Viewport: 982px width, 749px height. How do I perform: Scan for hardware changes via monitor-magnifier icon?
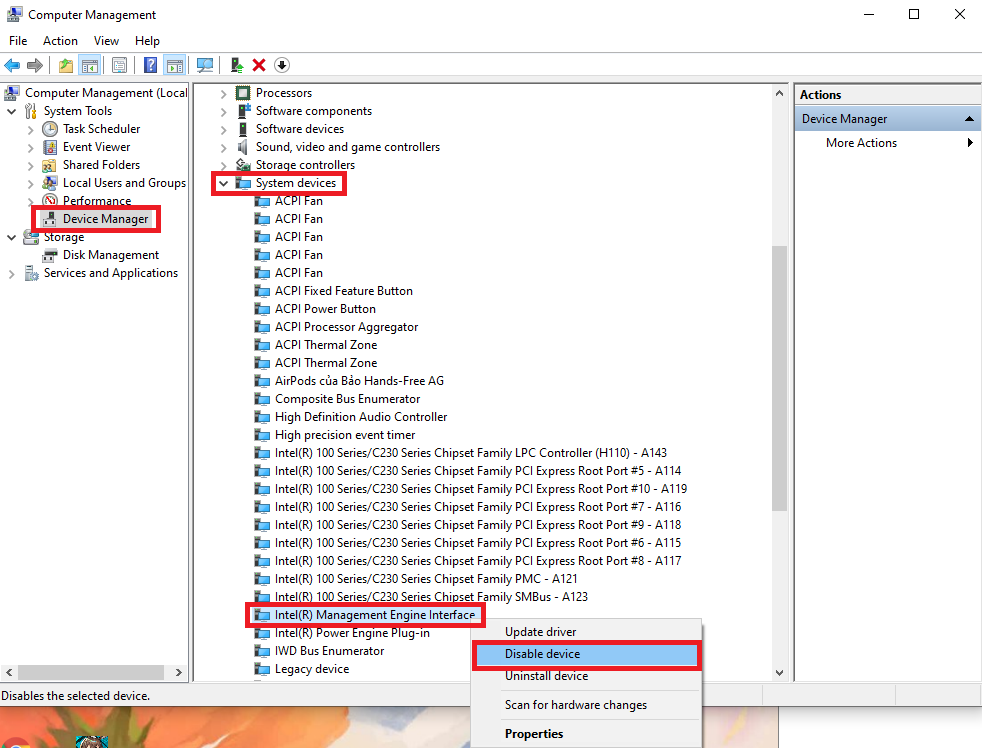point(205,65)
